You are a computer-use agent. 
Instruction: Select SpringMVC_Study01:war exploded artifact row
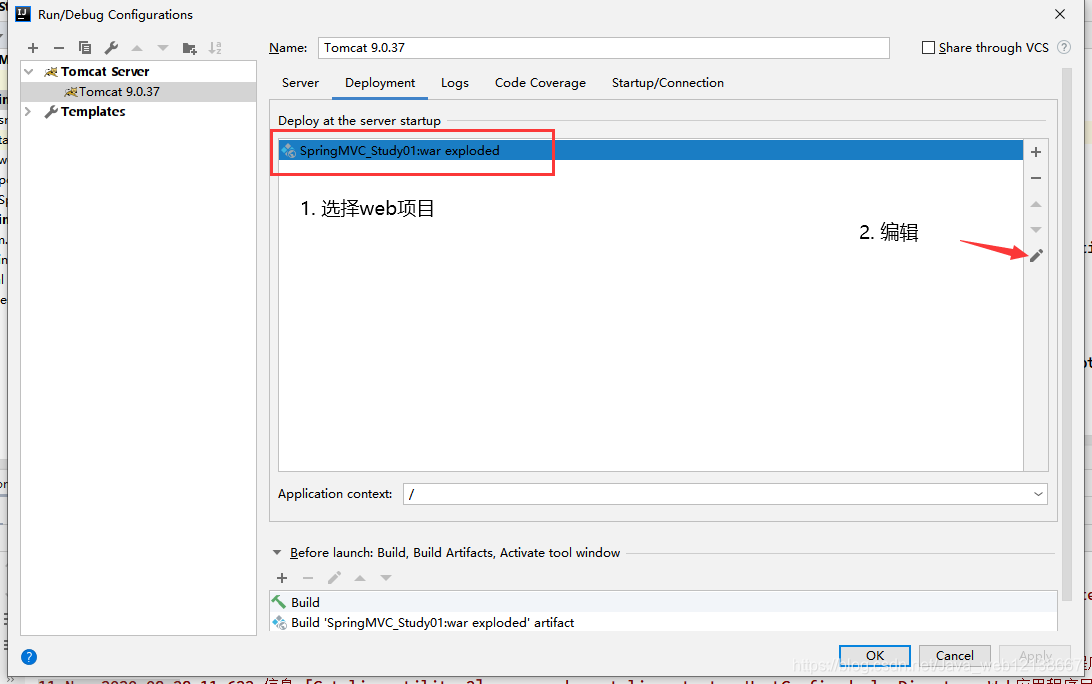pyautogui.click(x=650, y=150)
